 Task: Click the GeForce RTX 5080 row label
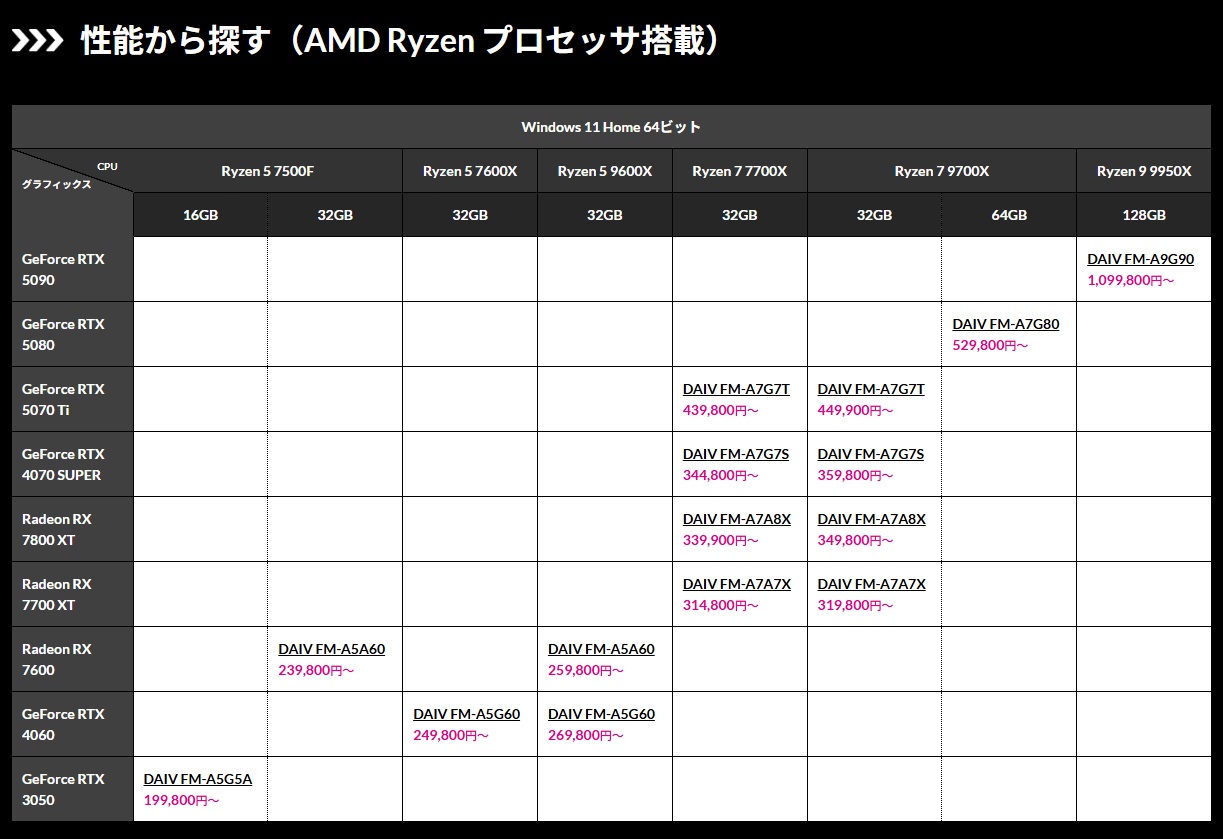point(72,334)
